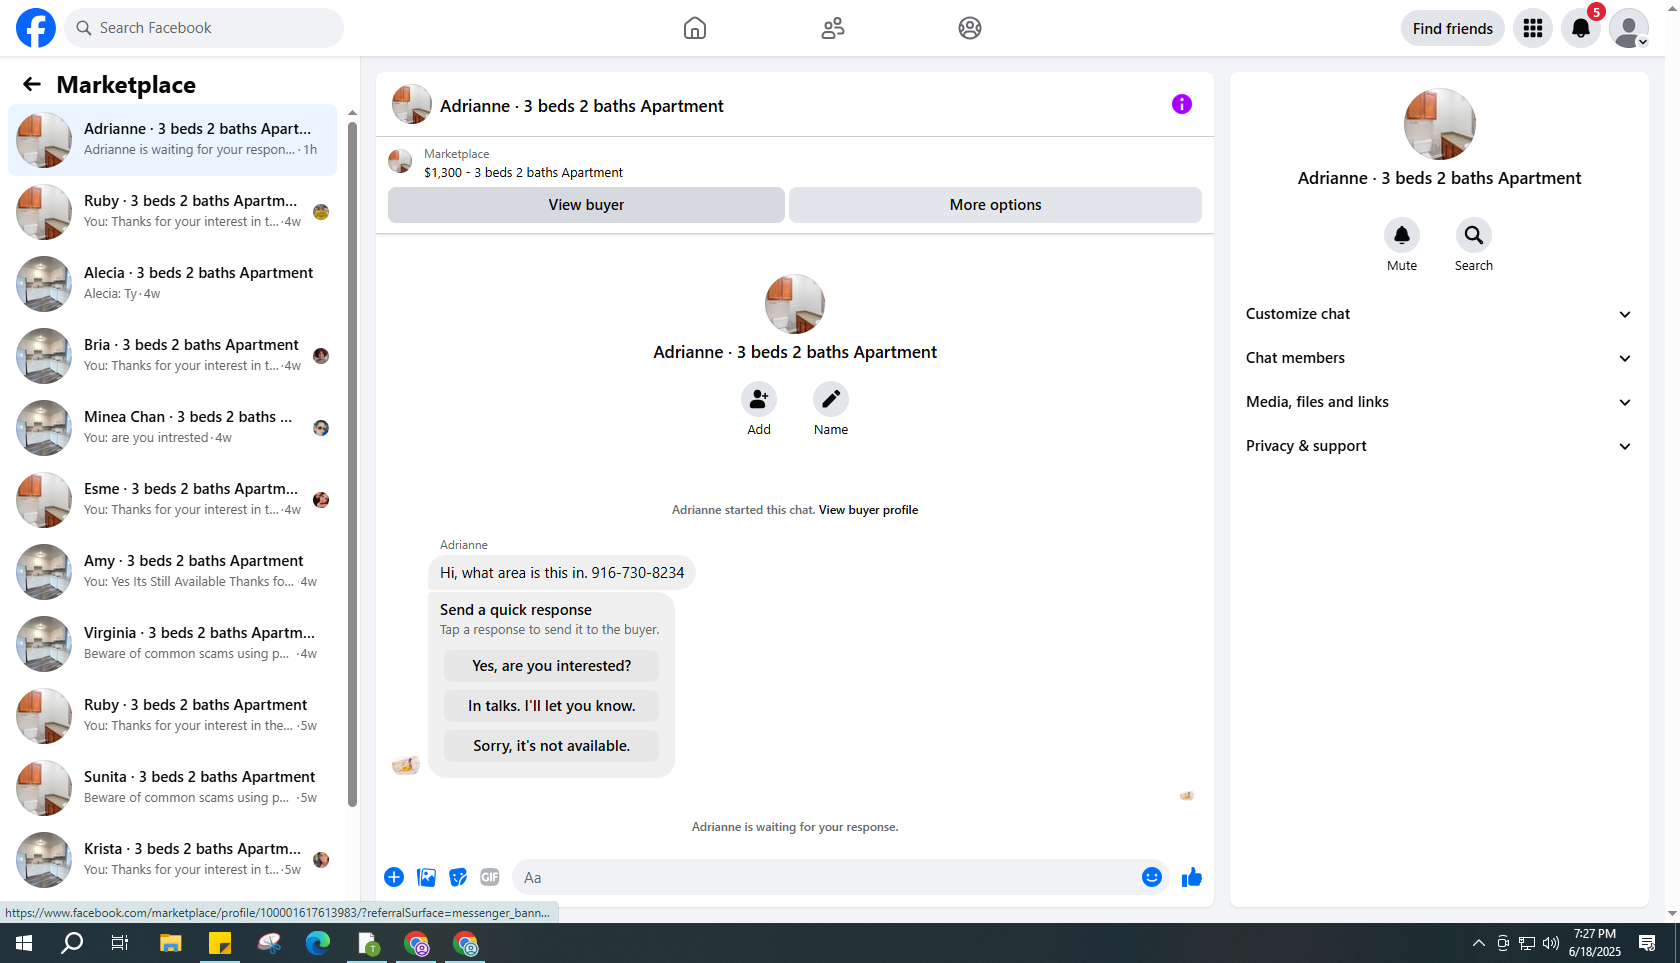Go back using the Marketplace arrow

(32, 85)
